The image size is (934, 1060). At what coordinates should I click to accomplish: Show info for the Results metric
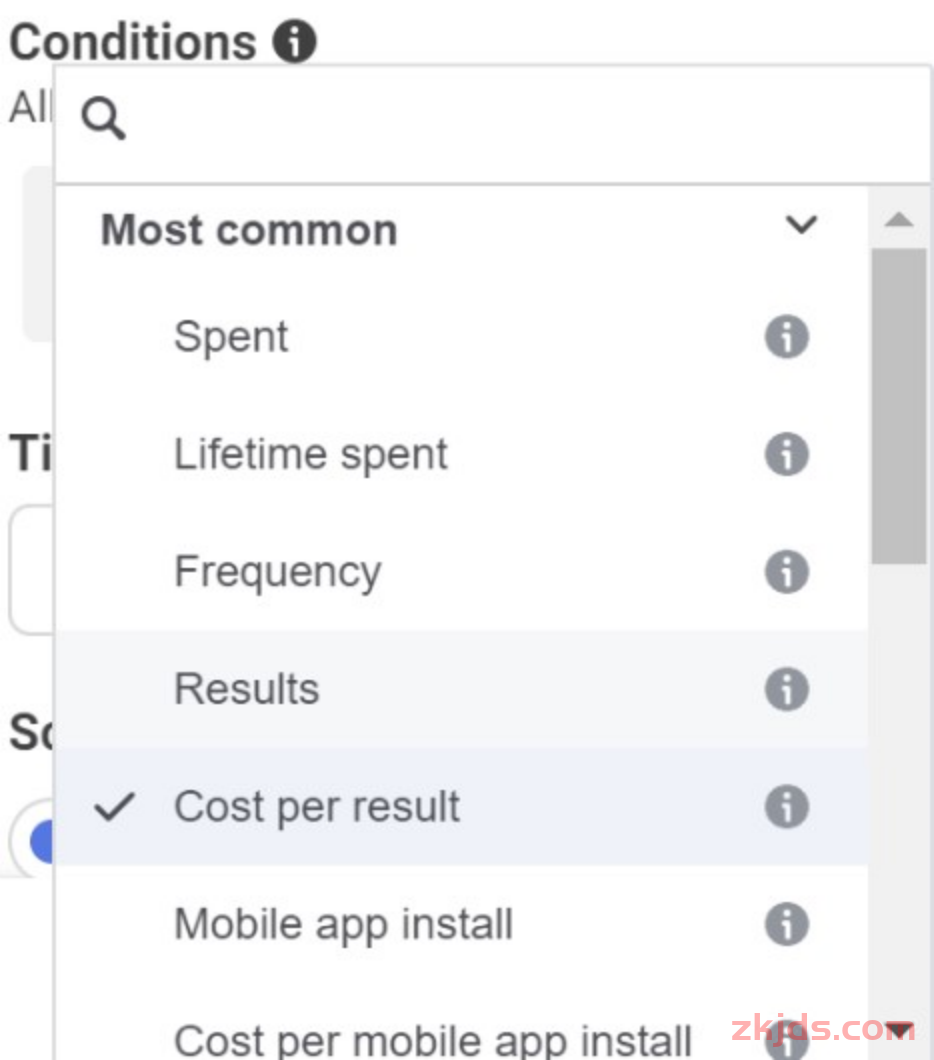787,689
